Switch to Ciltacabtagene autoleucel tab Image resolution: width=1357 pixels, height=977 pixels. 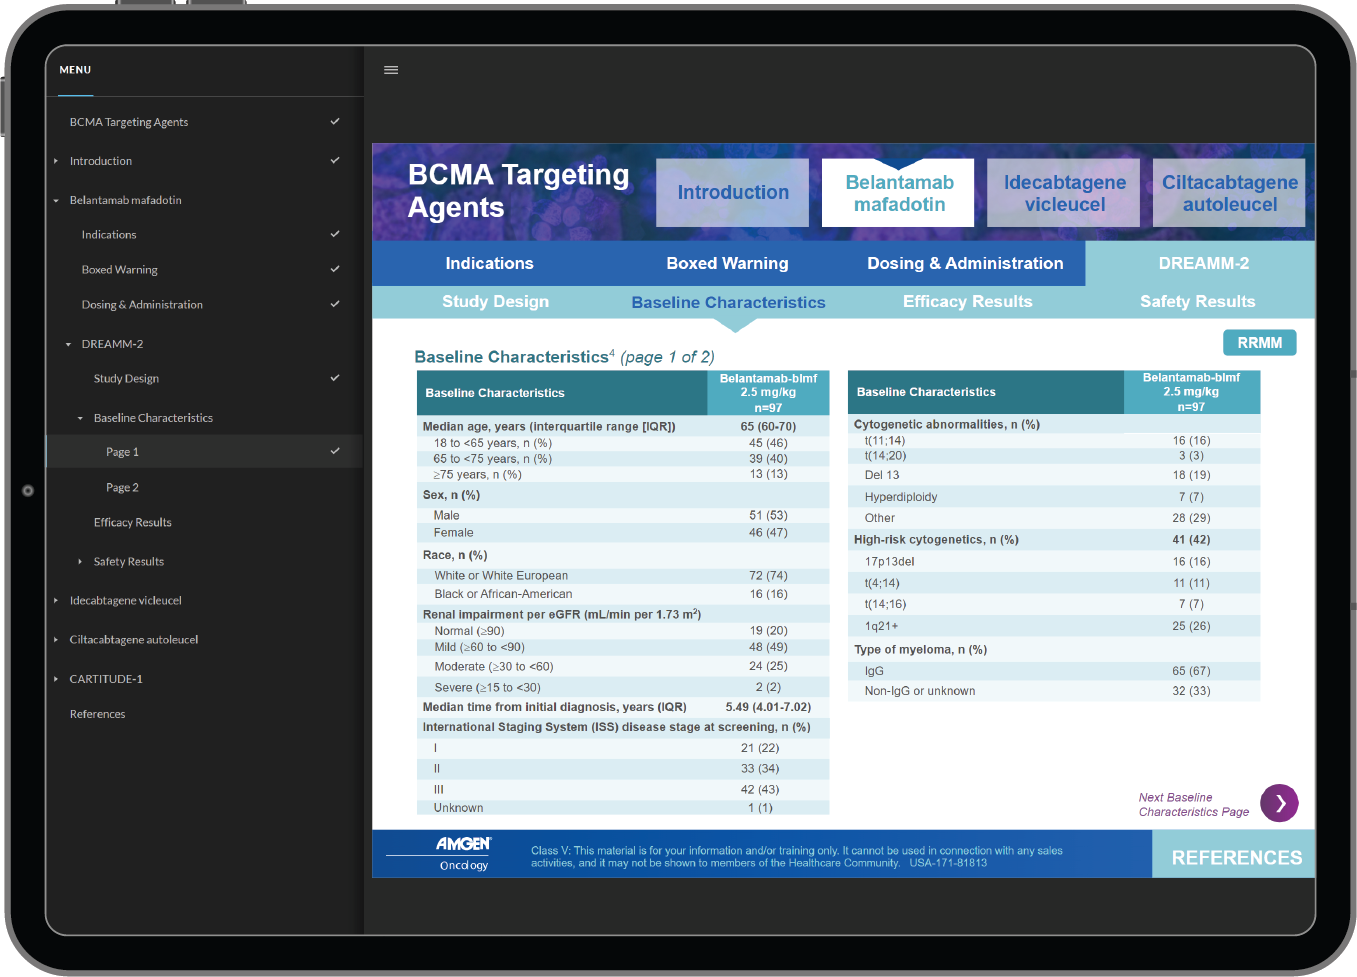[1229, 192]
